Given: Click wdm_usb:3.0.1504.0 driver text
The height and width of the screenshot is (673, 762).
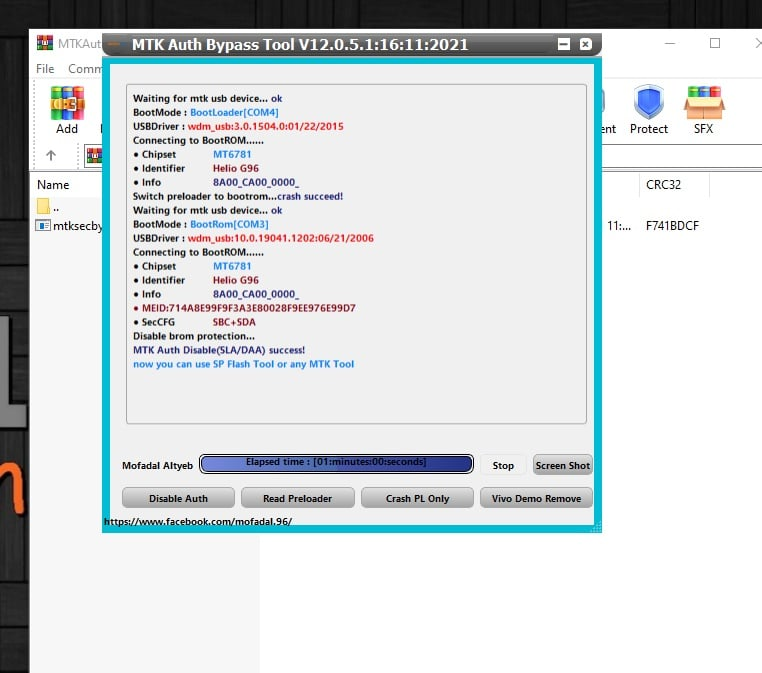Looking at the screenshot, I should 265,126.
